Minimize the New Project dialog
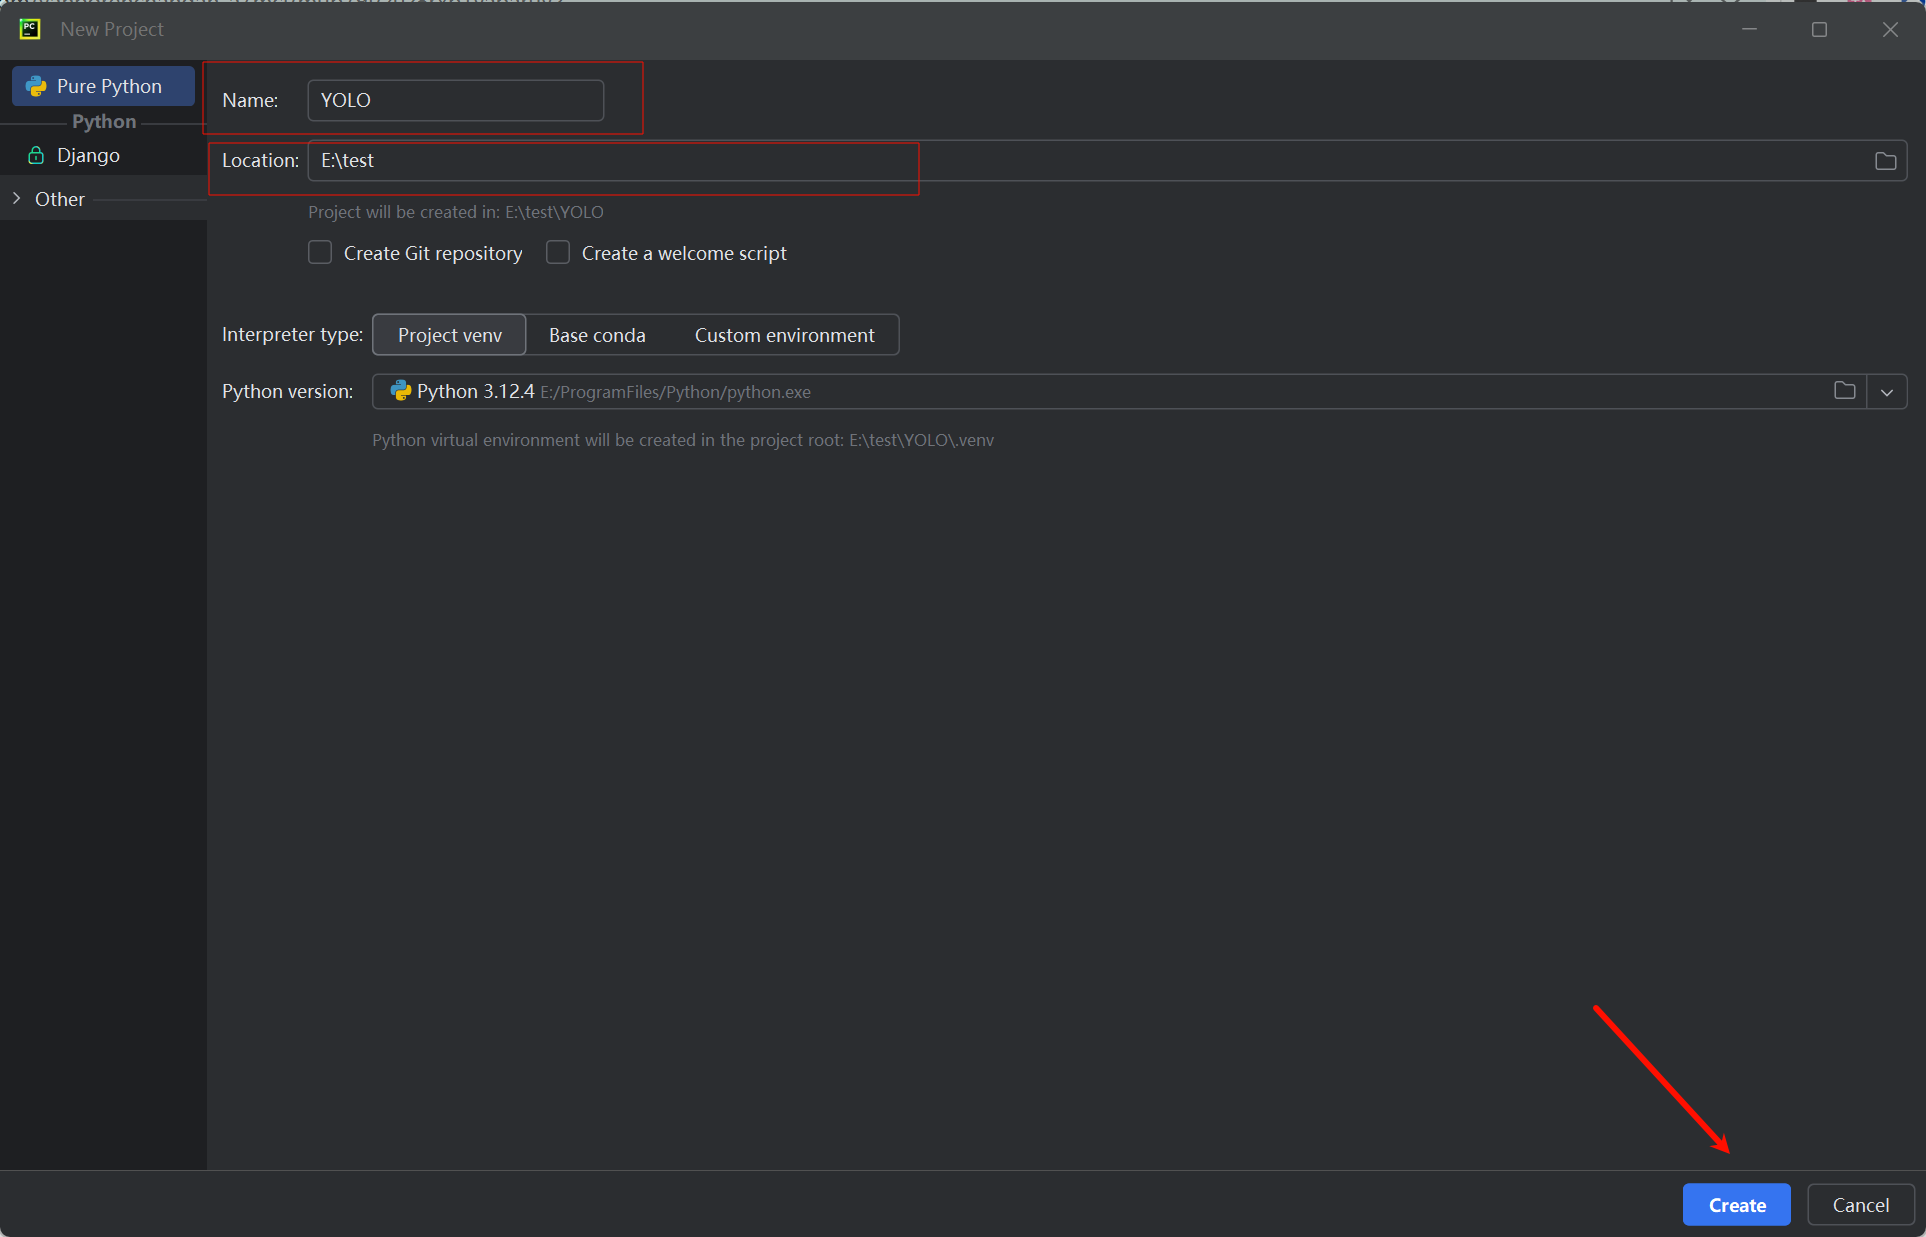This screenshot has width=1926, height=1237. click(x=1749, y=30)
